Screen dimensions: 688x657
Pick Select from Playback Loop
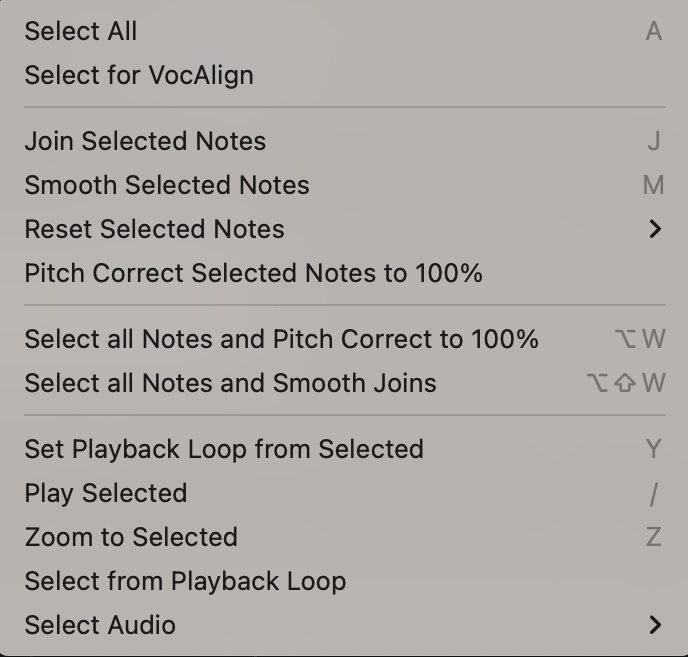[185, 581]
